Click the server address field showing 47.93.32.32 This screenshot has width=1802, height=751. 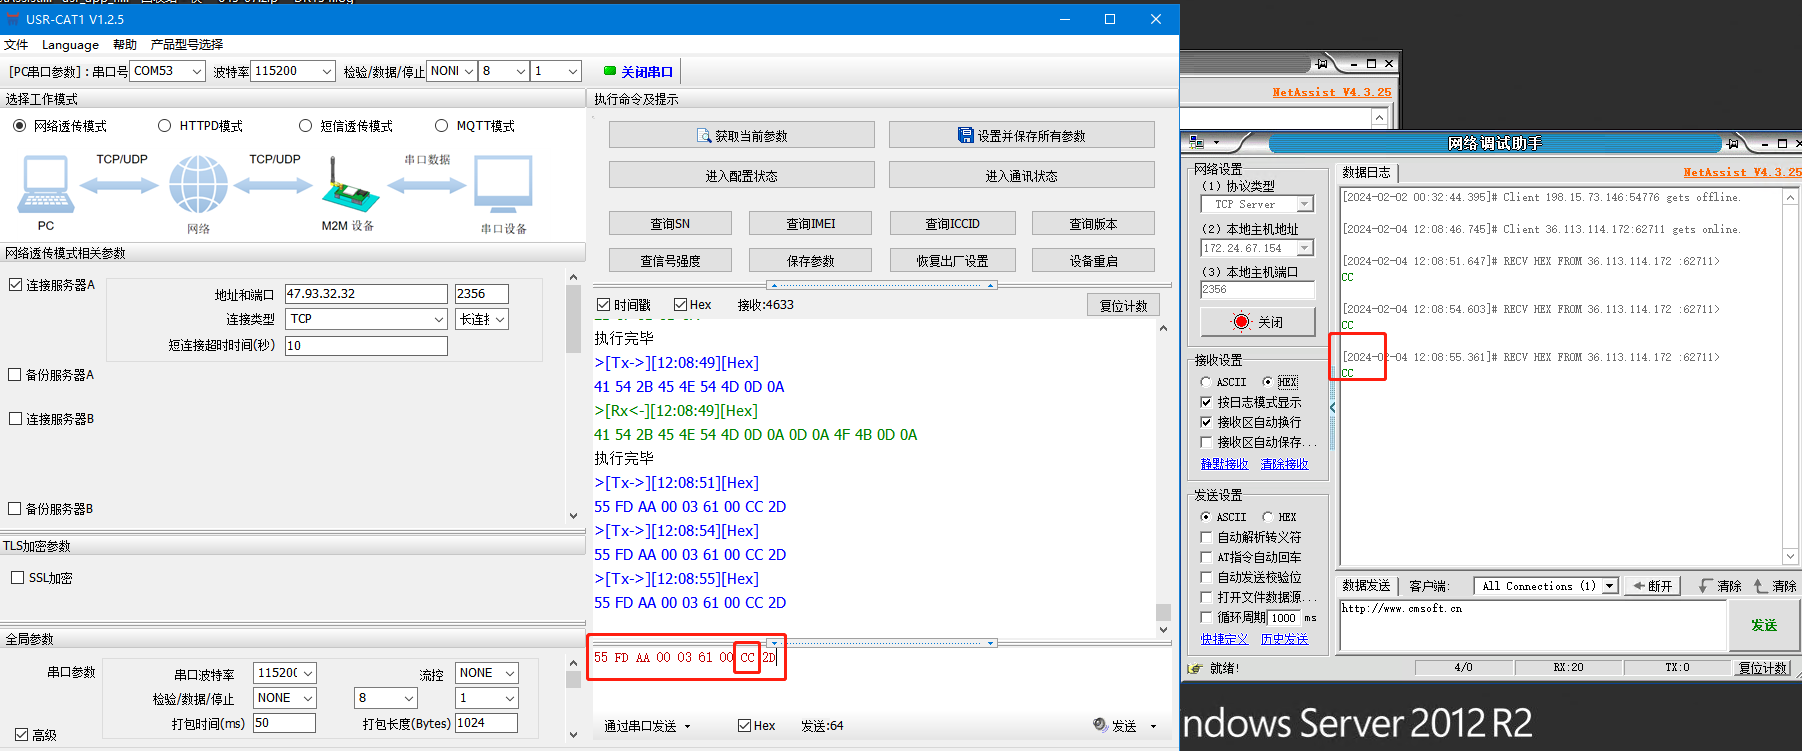tap(366, 294)
